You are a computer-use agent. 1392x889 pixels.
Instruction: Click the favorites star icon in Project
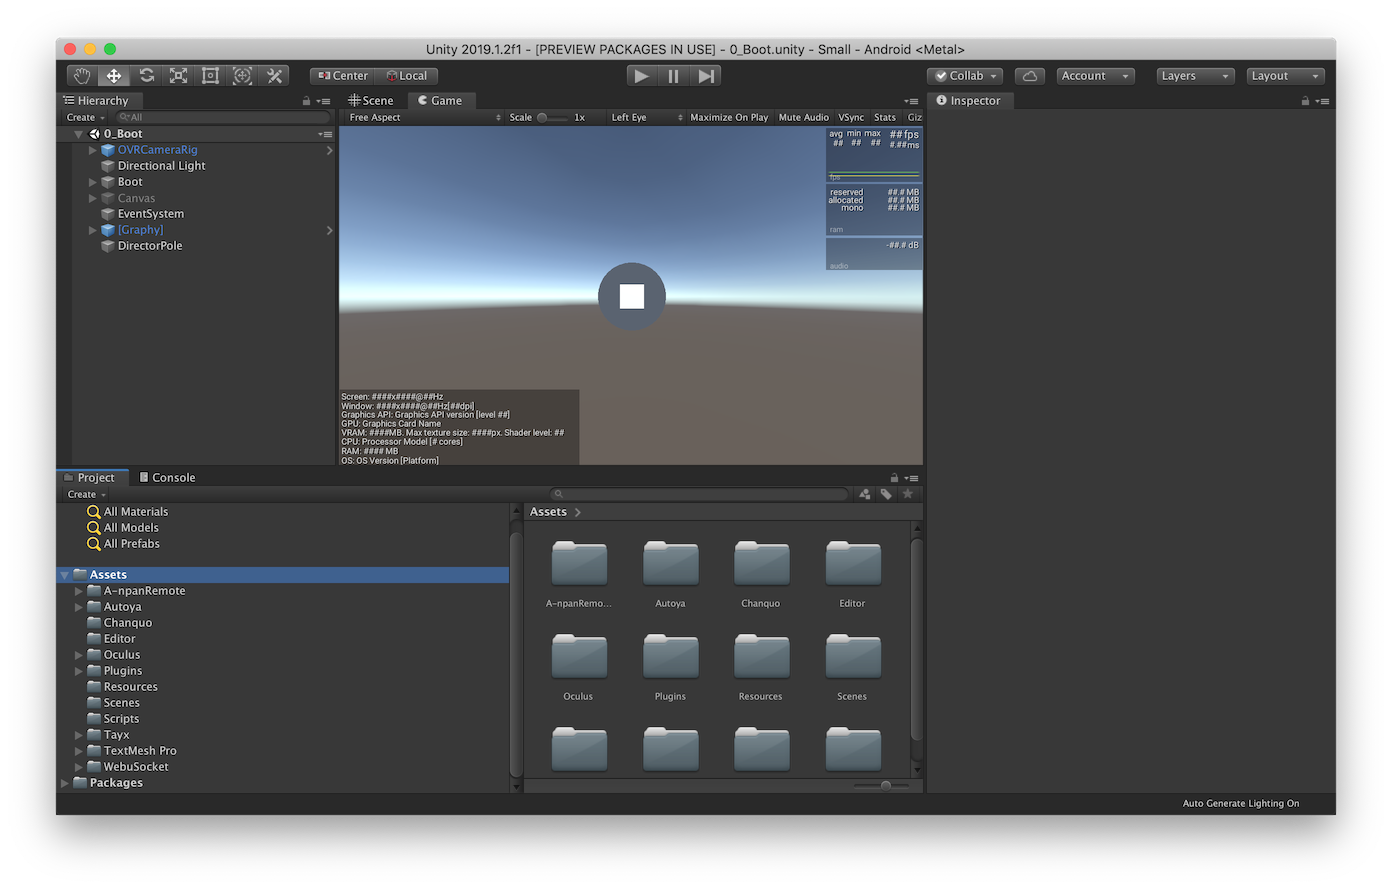[x=908, y=494]
